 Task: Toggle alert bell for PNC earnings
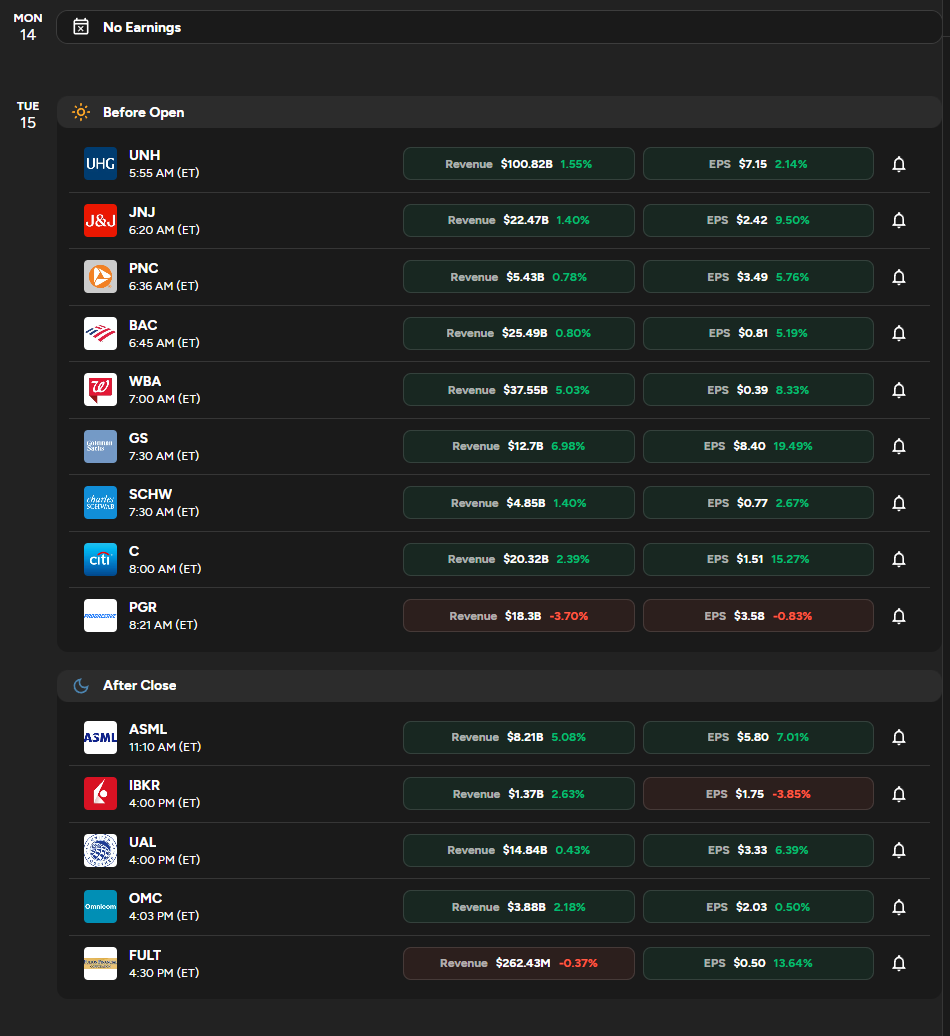(898, 277)
